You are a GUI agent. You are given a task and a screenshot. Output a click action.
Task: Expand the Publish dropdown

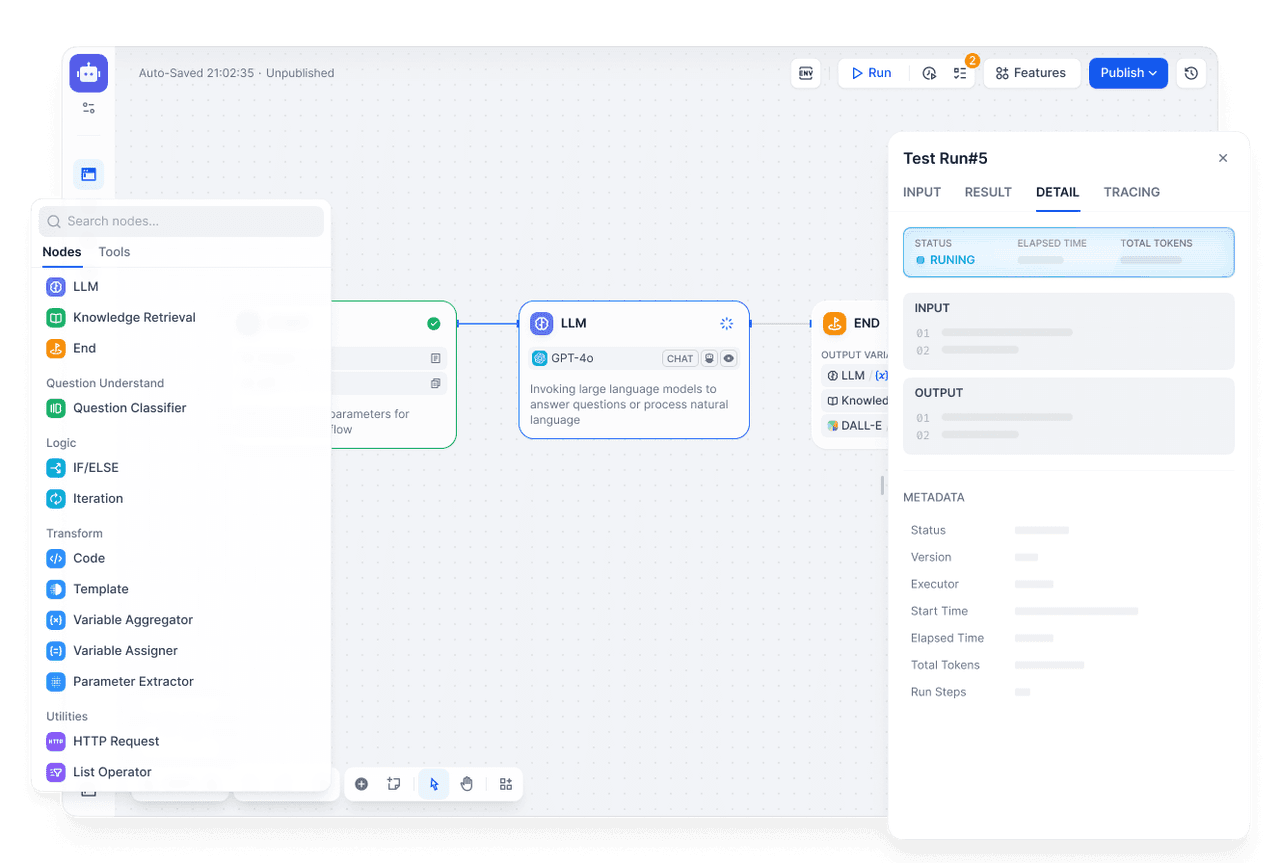tap(1128, 73)
